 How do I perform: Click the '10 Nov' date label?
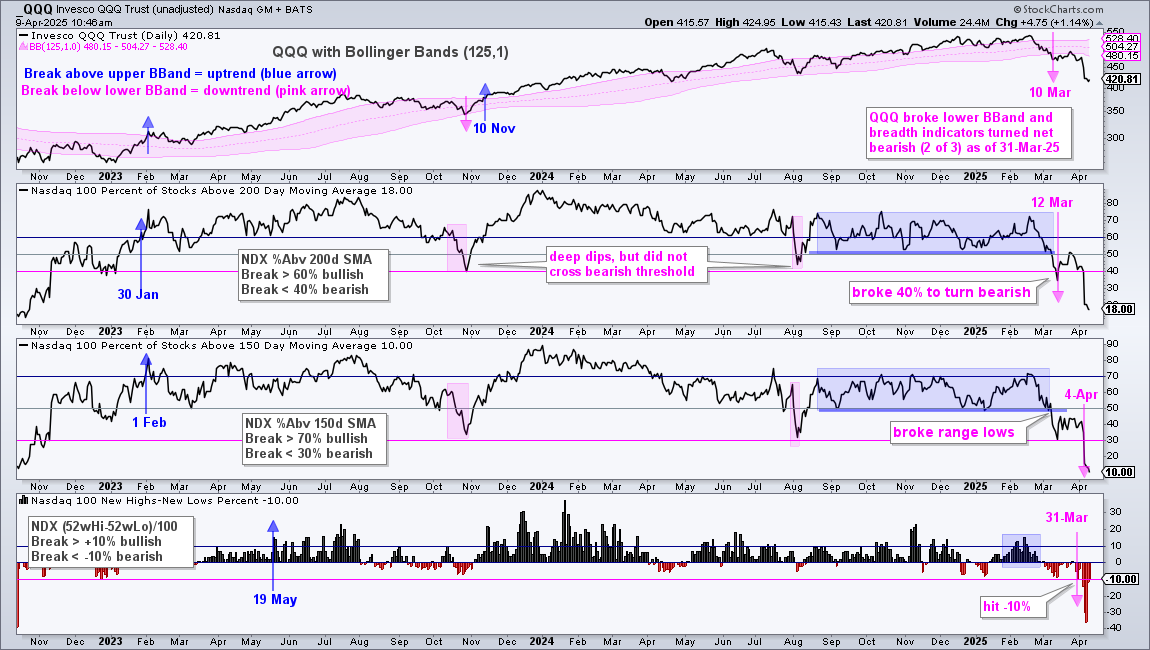tap(494, 128)
